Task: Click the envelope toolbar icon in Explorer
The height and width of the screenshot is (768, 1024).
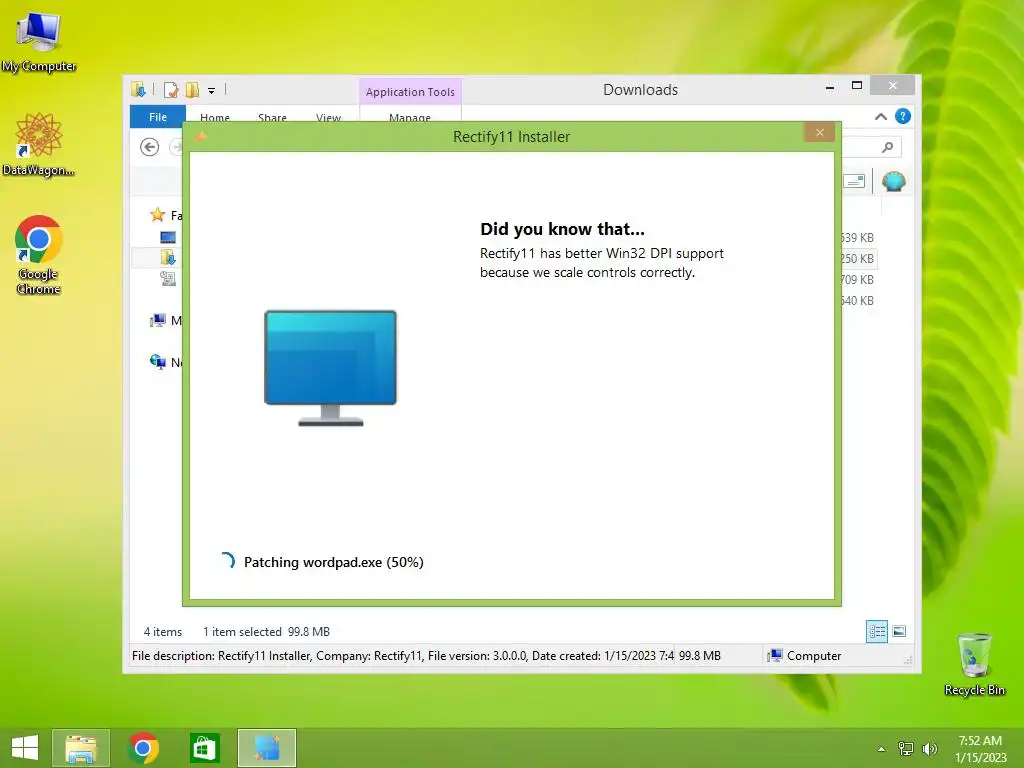Action: pyautogui.click(x=854, y=181)
